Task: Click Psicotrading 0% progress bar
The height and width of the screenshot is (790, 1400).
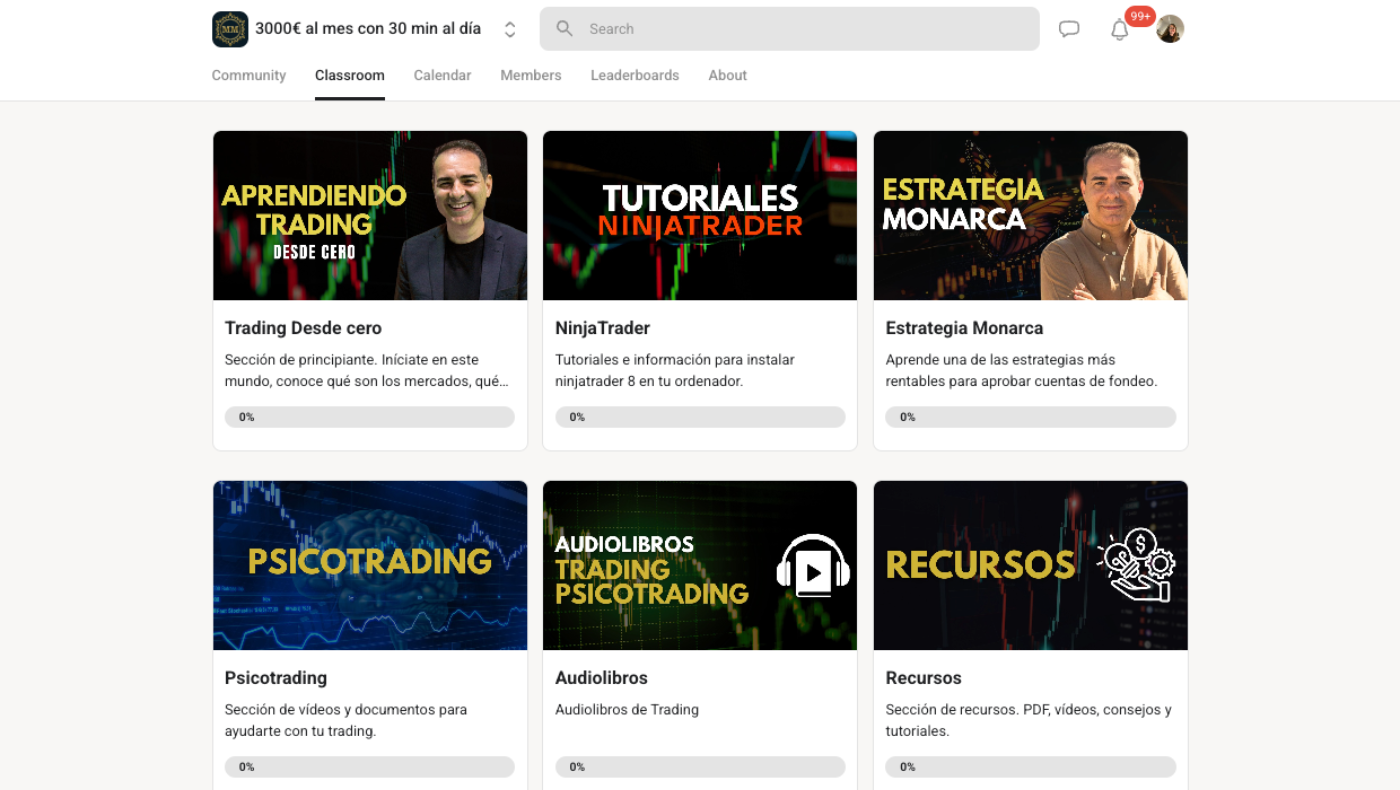Action: [370, 767]
